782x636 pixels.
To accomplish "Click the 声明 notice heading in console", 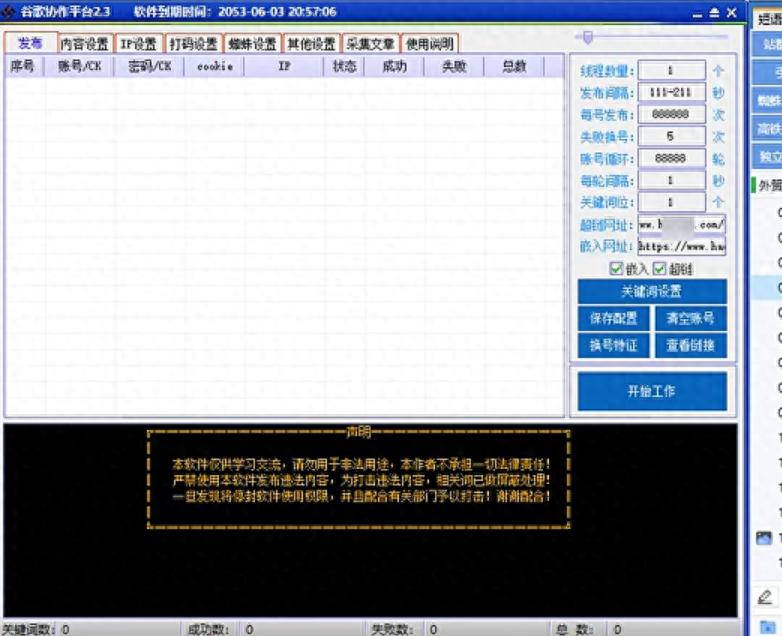I will [359, 432].
